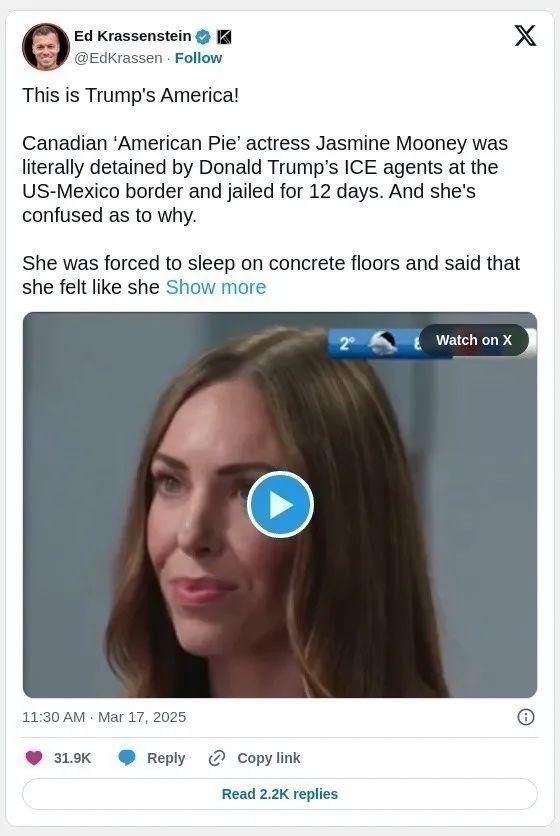The width and height of the screenshot is (560, 836).
Task: Click the X logo icon
Action: click(x=525, y=36)
